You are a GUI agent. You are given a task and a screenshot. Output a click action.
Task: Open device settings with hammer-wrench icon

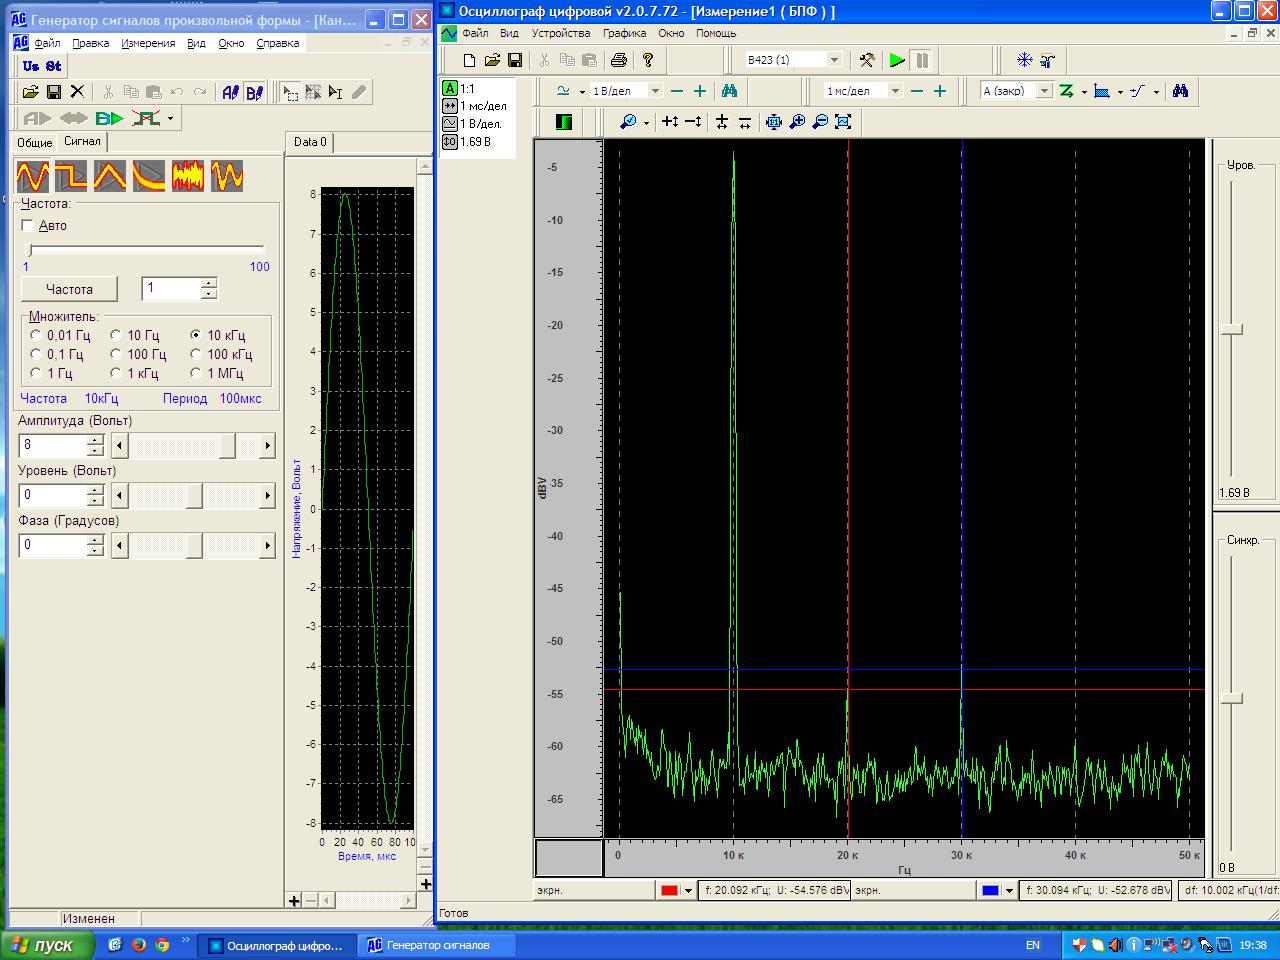click(x=867, y=60)
